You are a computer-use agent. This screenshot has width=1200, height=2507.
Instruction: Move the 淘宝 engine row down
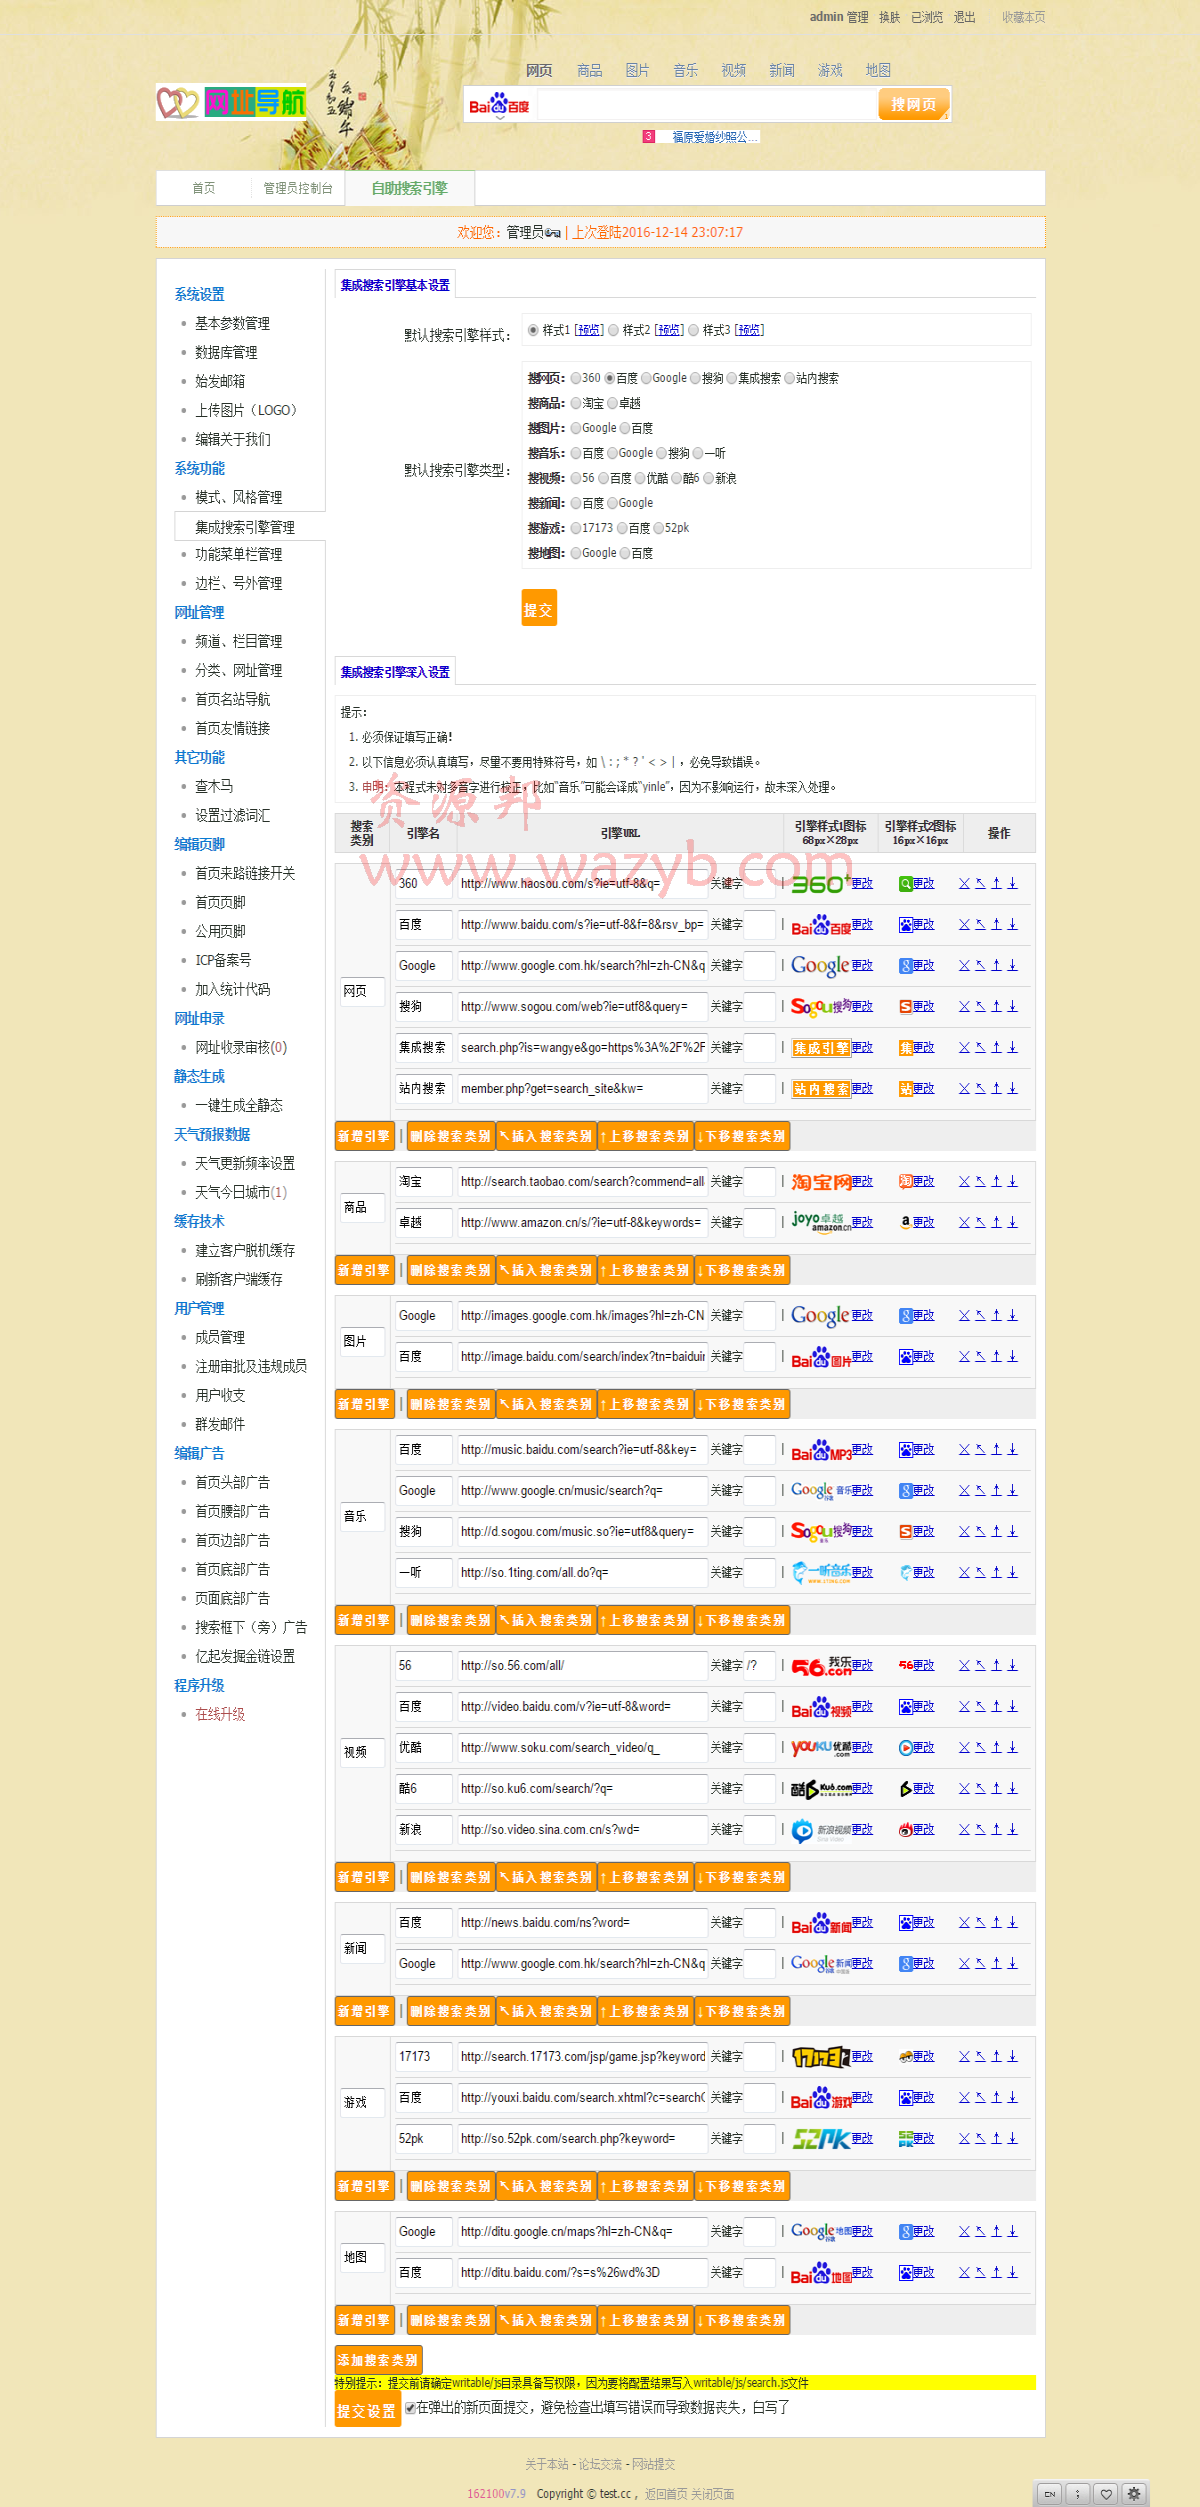1012,1181
